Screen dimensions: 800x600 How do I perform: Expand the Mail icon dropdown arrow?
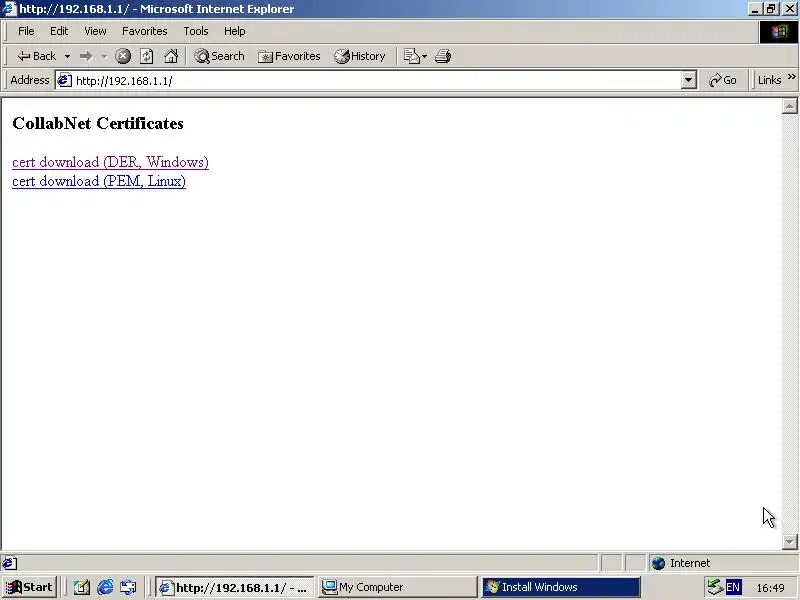click(424, 57)
